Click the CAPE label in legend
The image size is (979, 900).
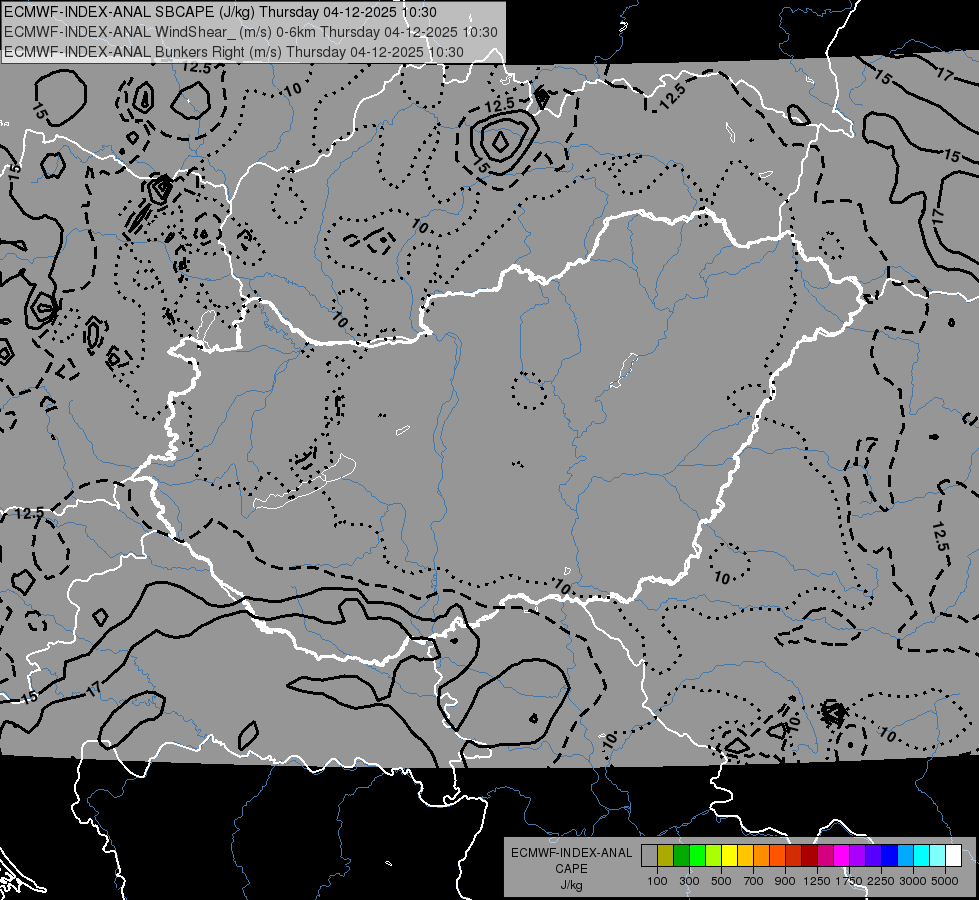click(571, 868)
